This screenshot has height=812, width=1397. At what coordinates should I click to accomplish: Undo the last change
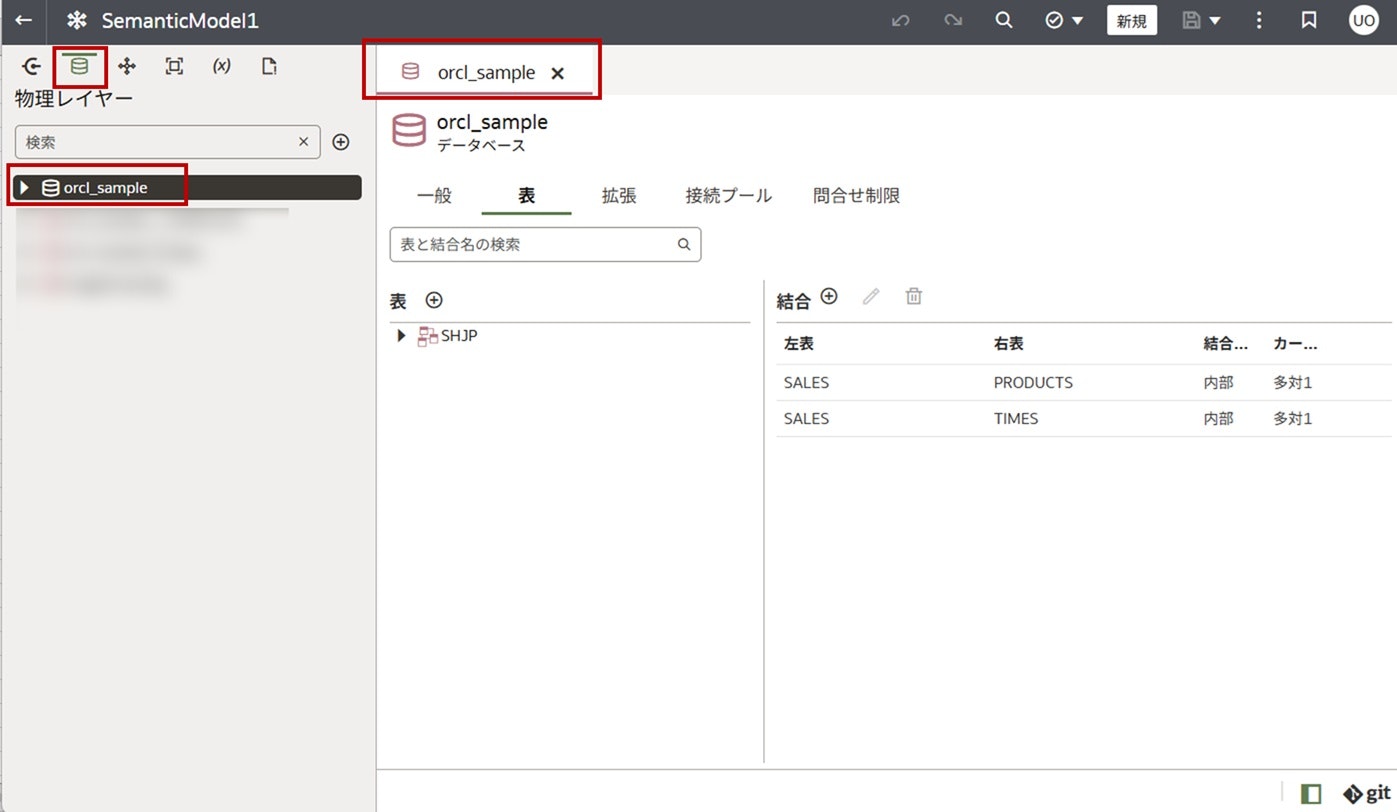(900, 20)
